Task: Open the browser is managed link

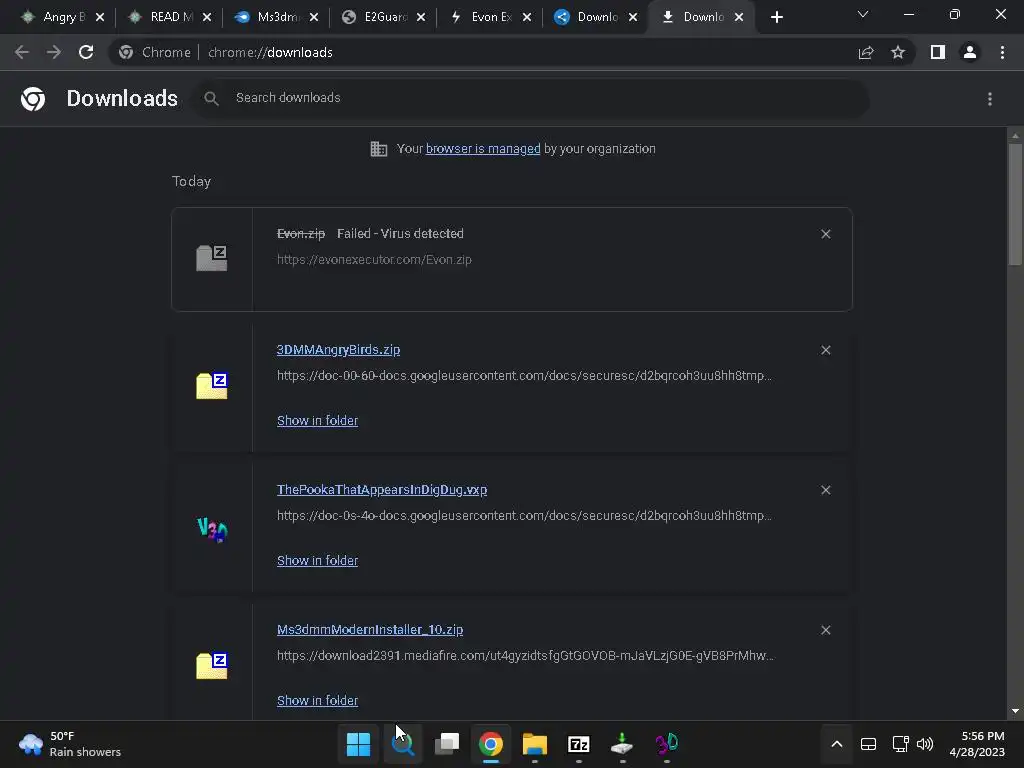Action: coord(483,149)
